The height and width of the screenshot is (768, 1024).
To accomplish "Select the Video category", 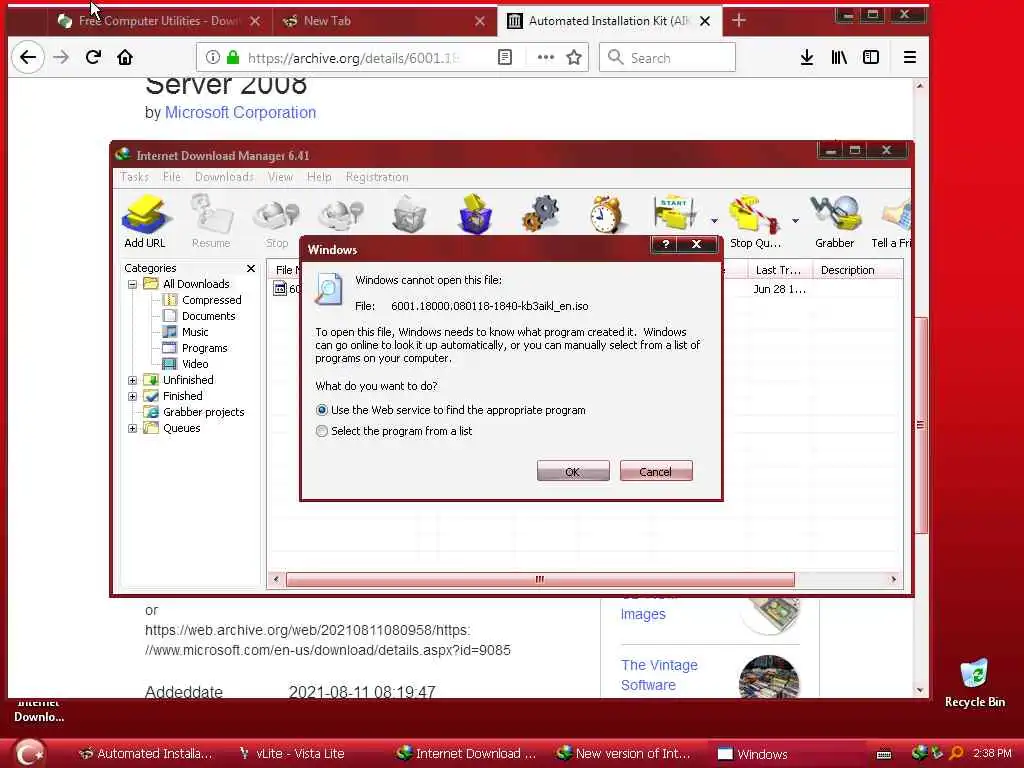I will pos(195,364).
